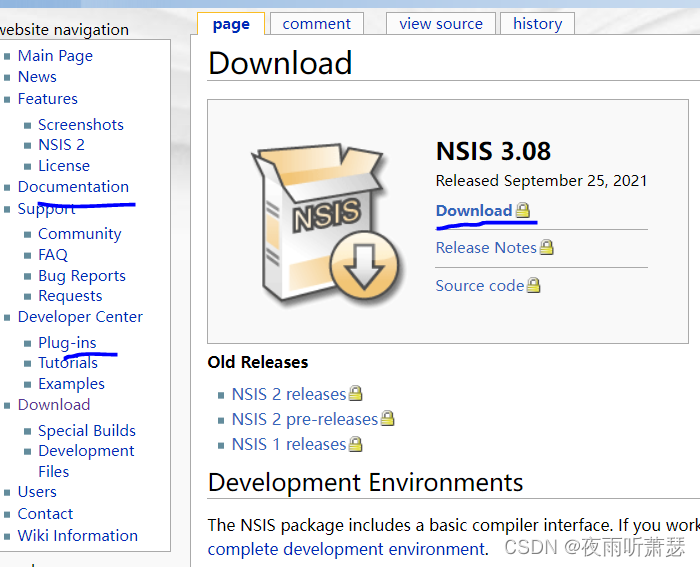Viewport: 700px width, 567px height.
Task: Click the Old Releases heading
Action: [x=258, y=362]
